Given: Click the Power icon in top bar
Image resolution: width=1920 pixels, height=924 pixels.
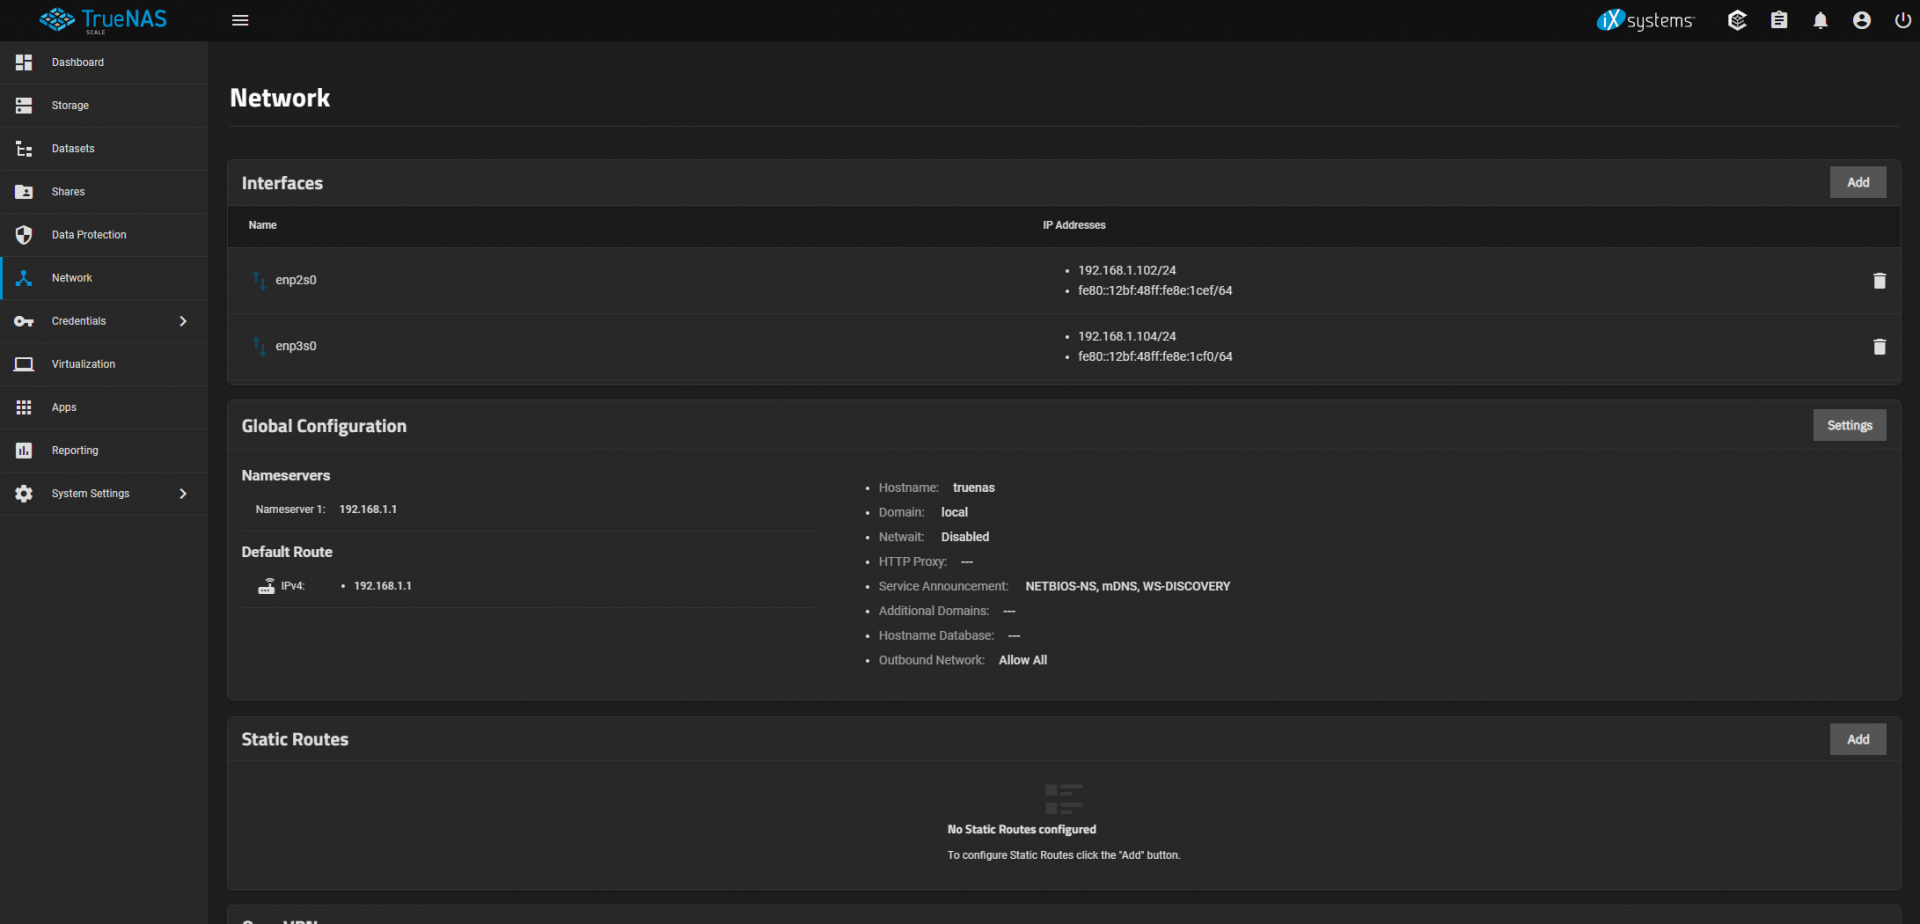Looking at the screenshot, I should coord(1903,20).
